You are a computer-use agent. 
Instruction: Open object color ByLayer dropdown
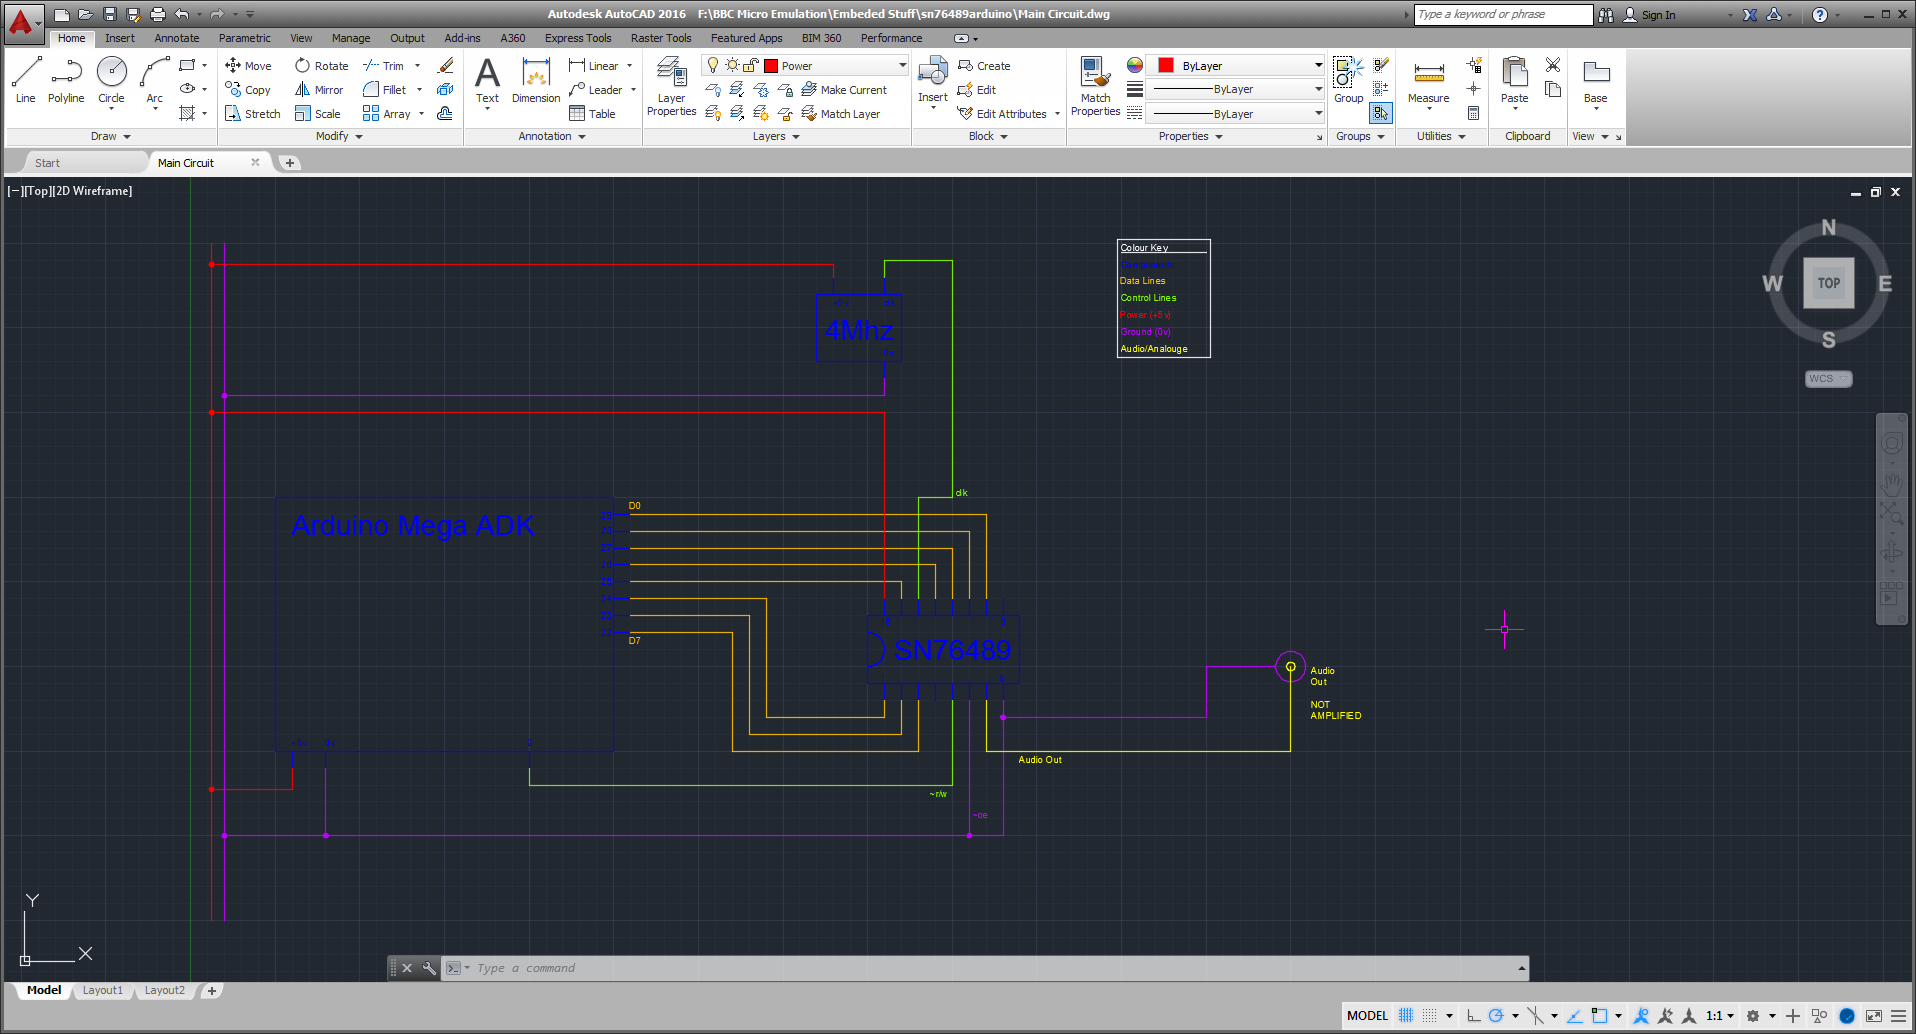pos(1318,66)
